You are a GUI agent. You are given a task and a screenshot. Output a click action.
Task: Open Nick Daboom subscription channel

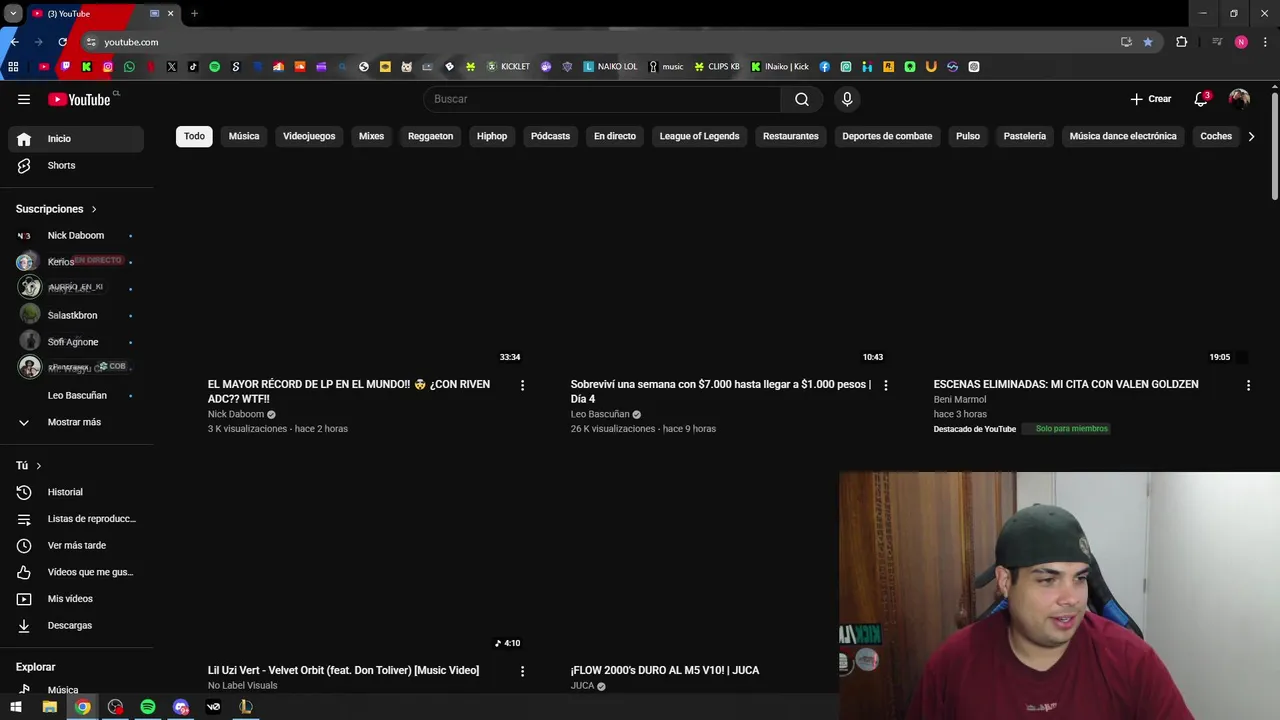[x=76, y=236]
